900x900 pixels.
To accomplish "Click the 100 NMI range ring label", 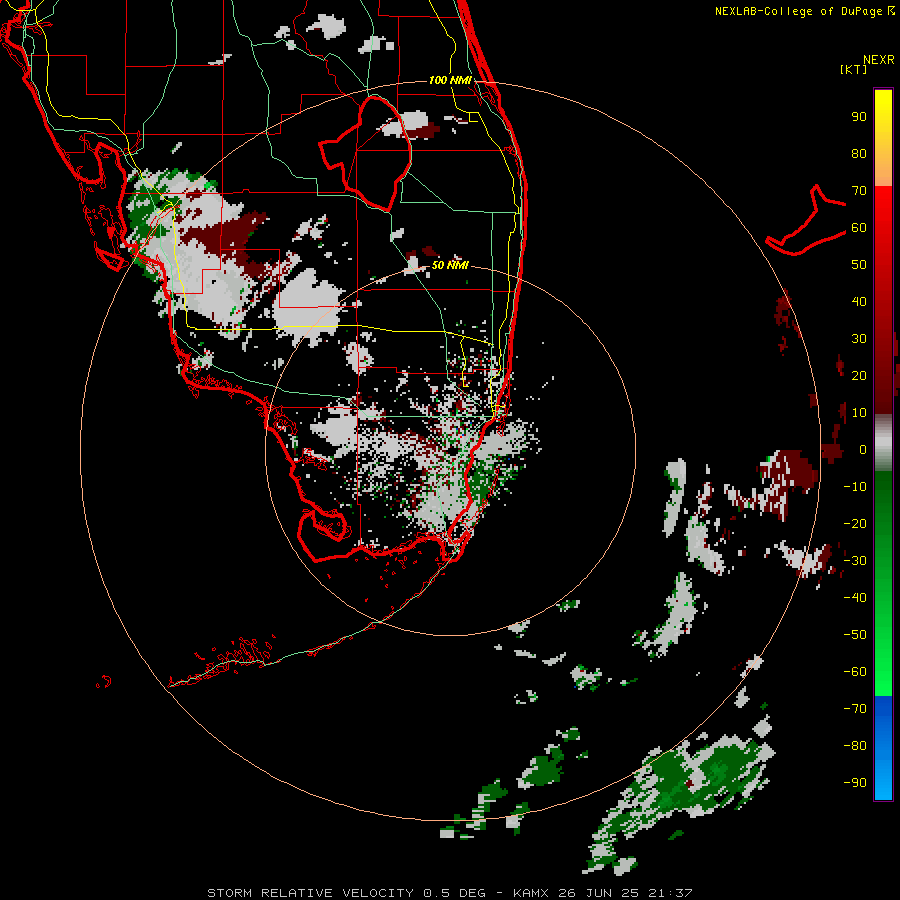I will tap(450, 80).
